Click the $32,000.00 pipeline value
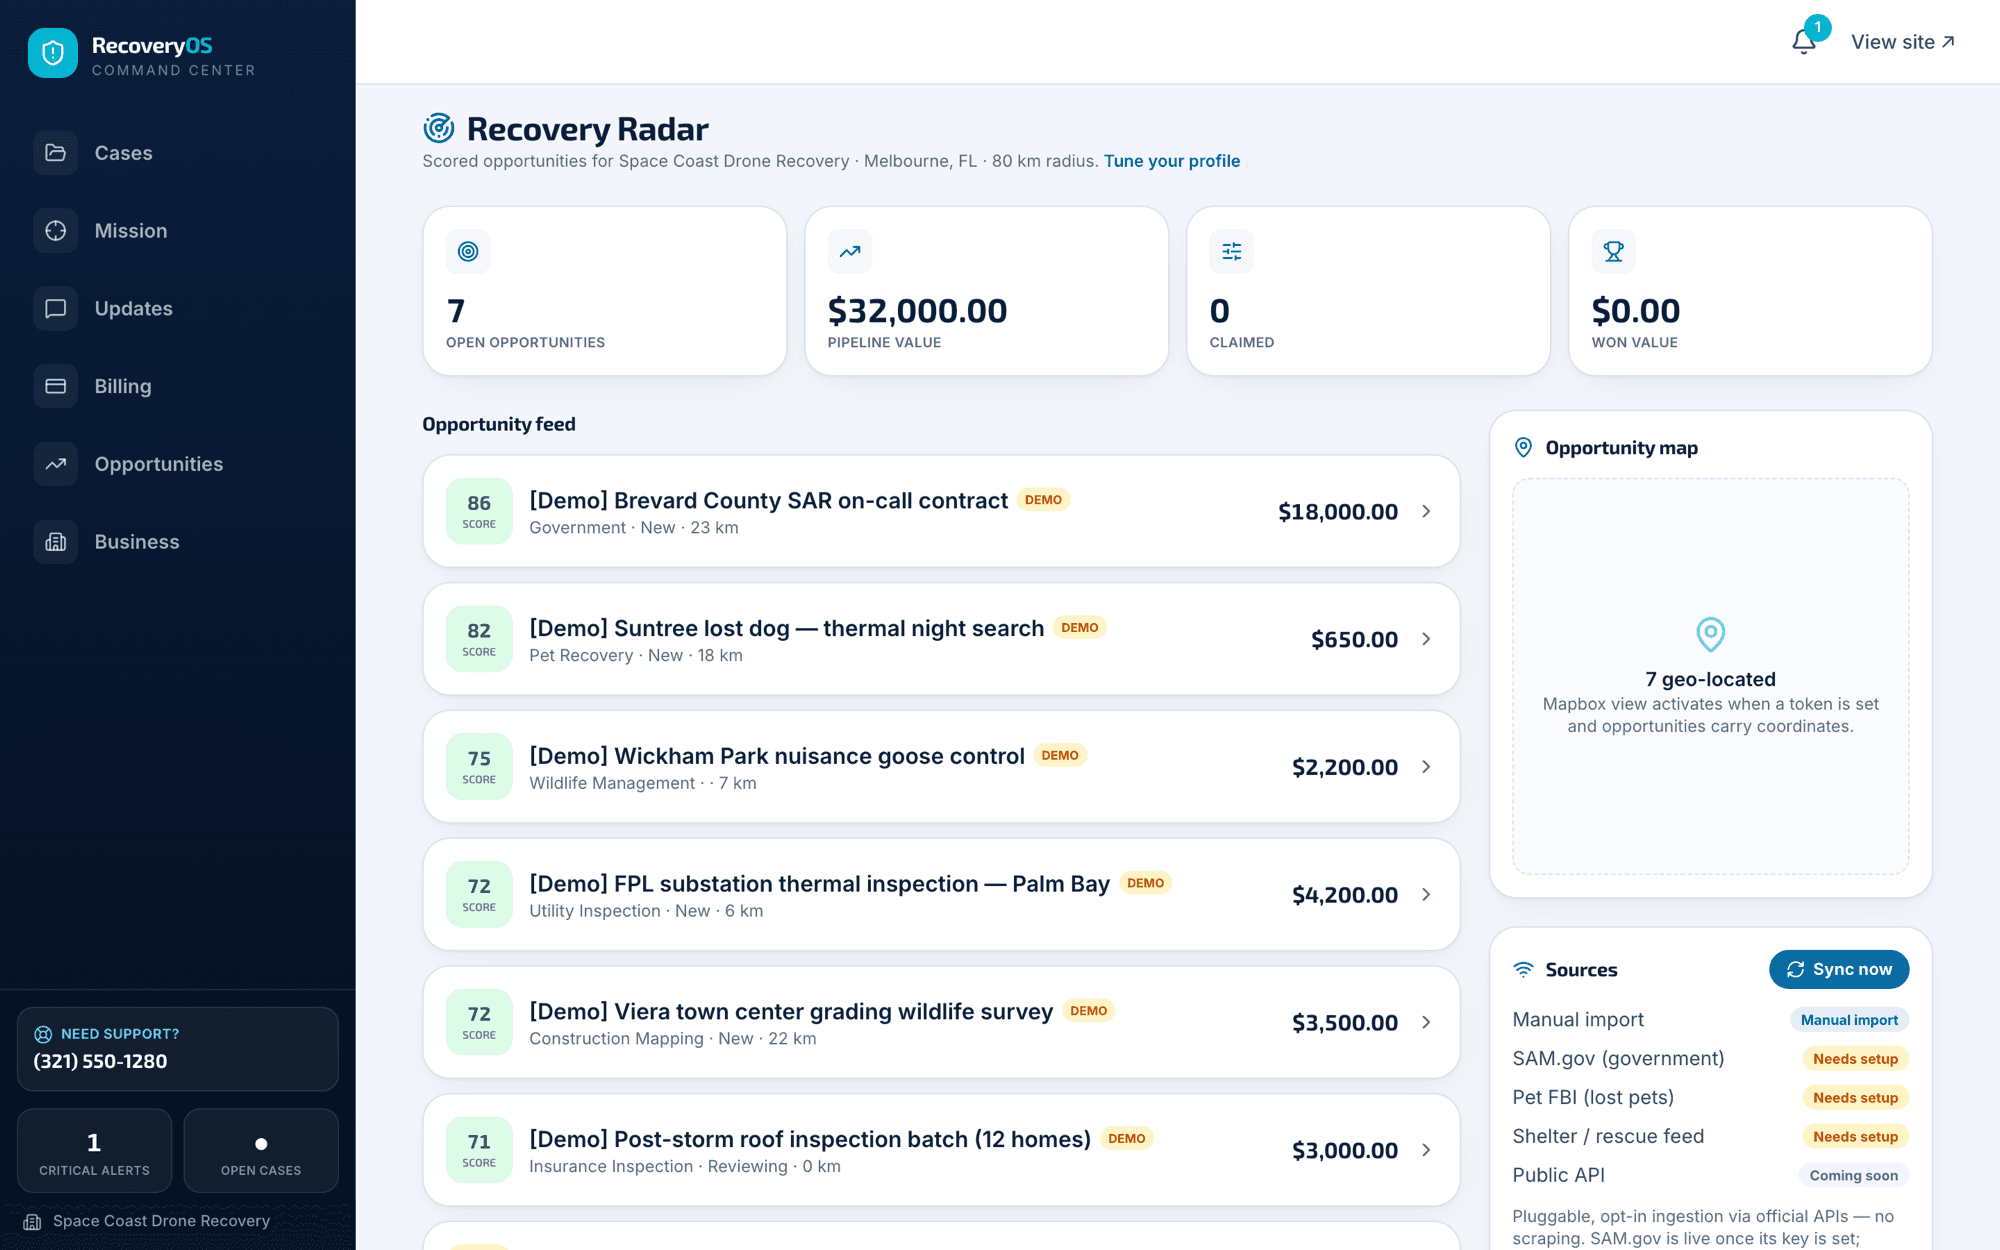Screen dimensions: 2000x1250 pos(917,311)
